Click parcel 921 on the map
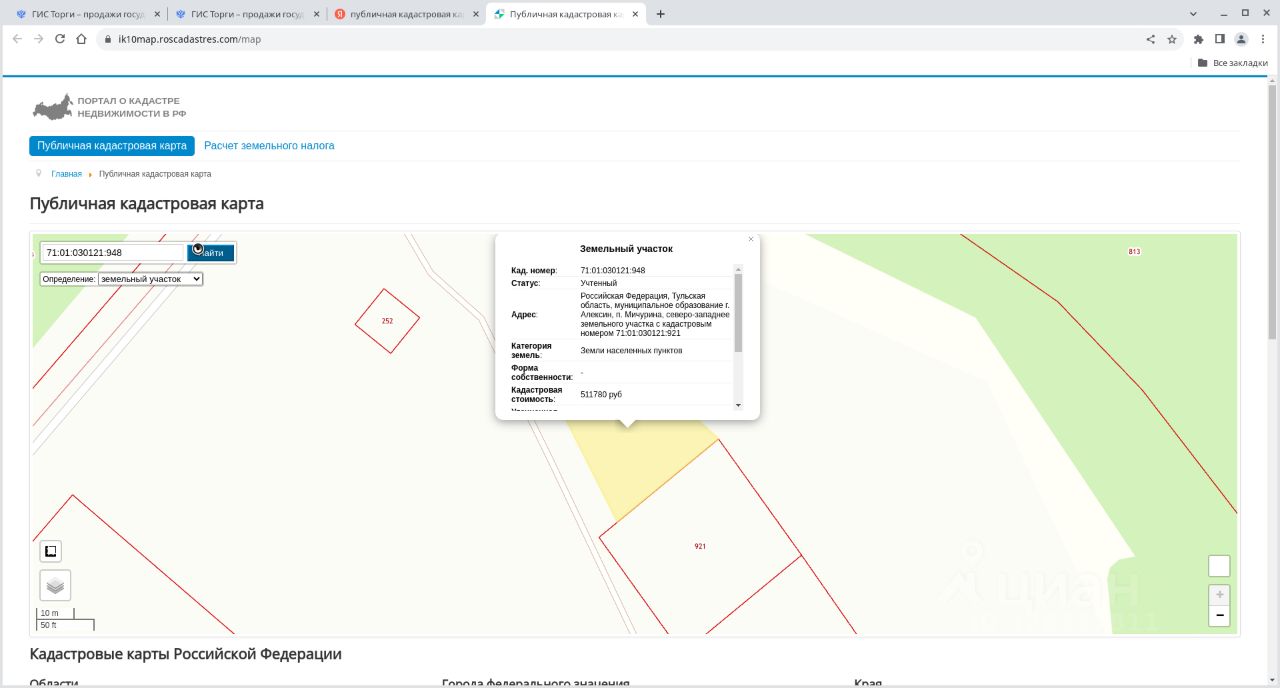 [x=700, y=546]
